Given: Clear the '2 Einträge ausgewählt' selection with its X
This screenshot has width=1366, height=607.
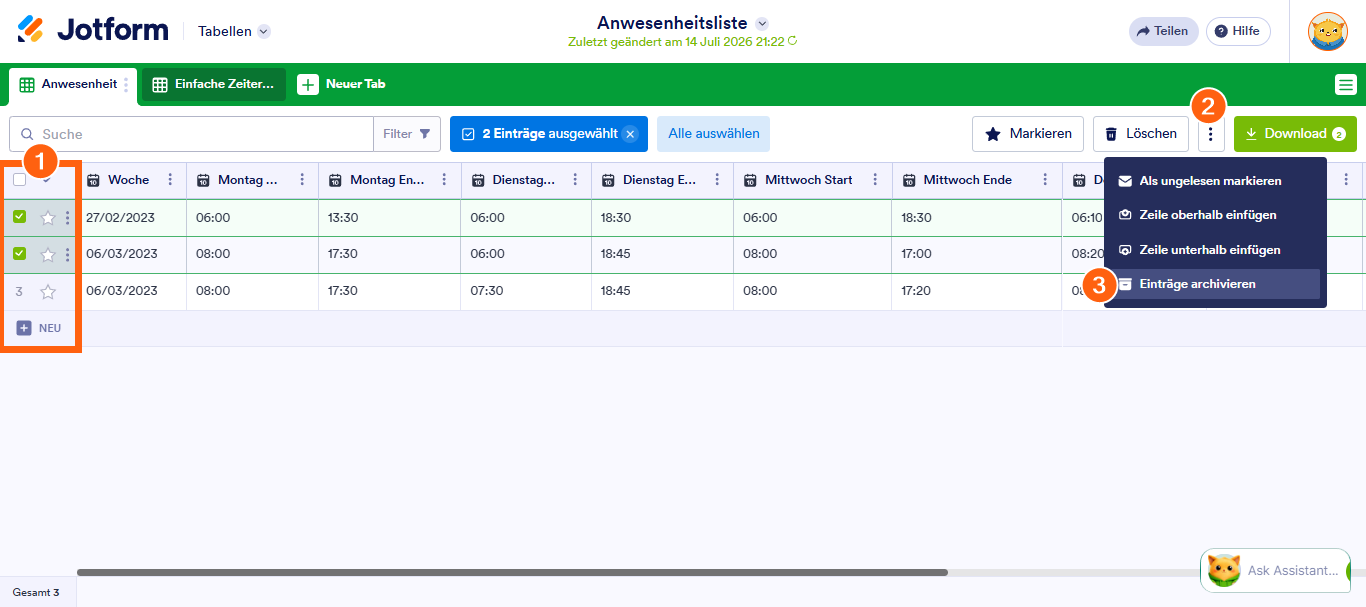Looking at the screenshot, I should [x=630, y=134].
